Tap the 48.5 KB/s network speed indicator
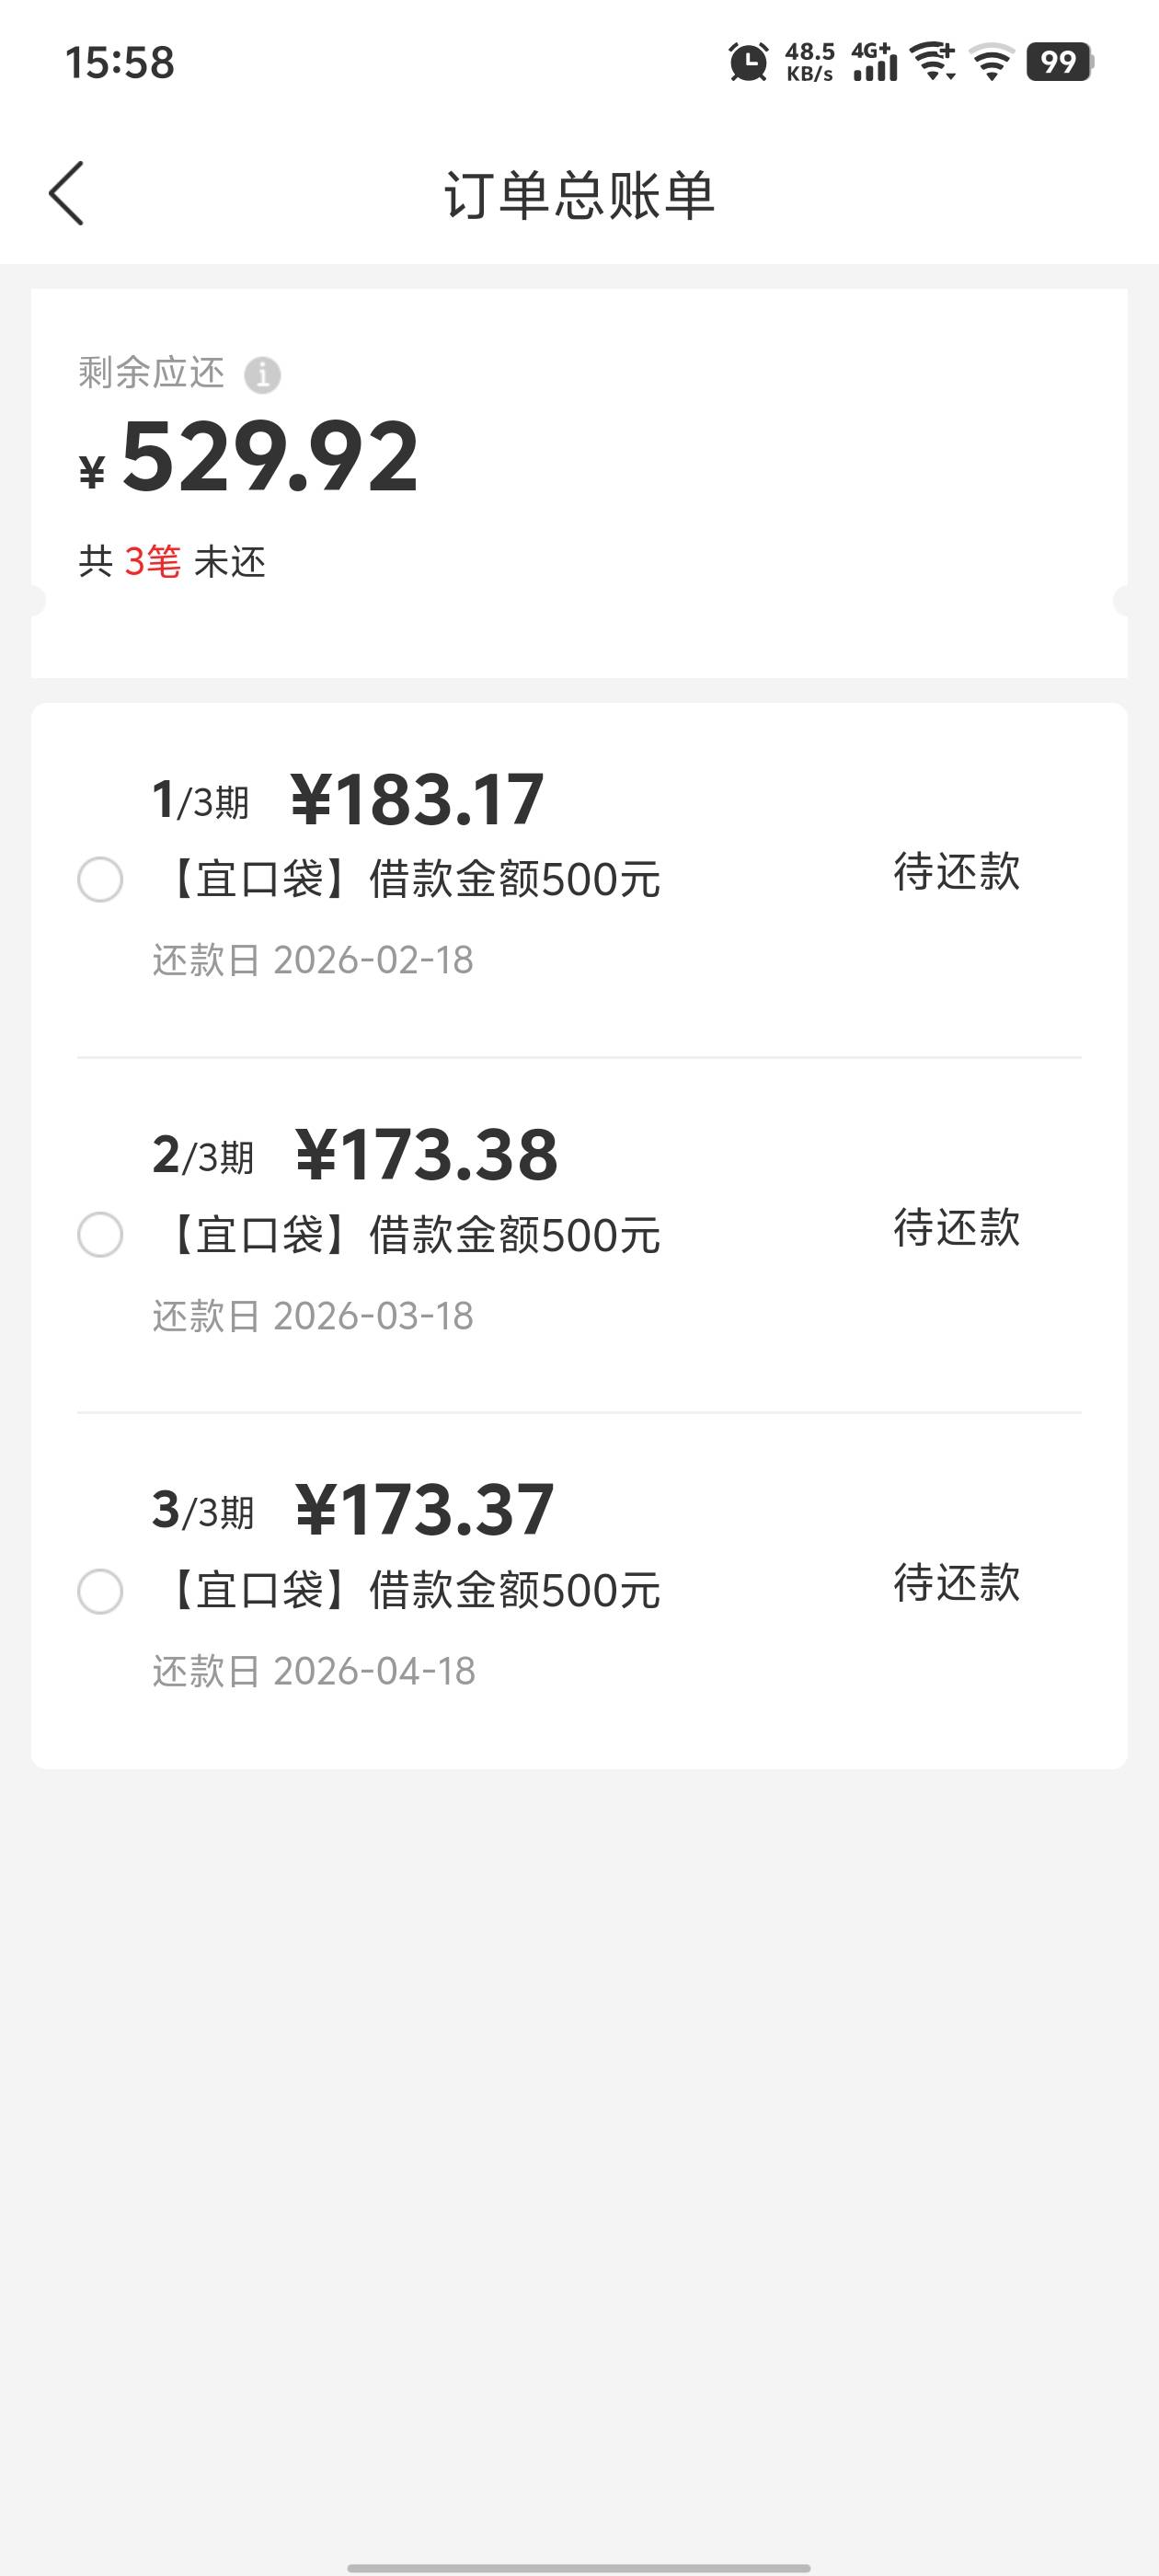Image resolution: width=1159 pixels, height=2576 pixels. 809,62
